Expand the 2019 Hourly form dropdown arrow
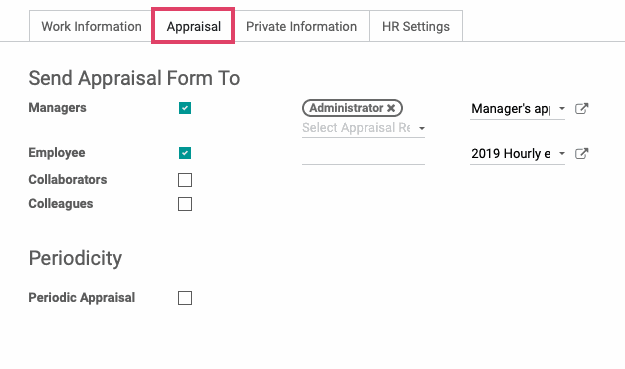This screenshot has height=369, width=625. [x=562, y=153]
